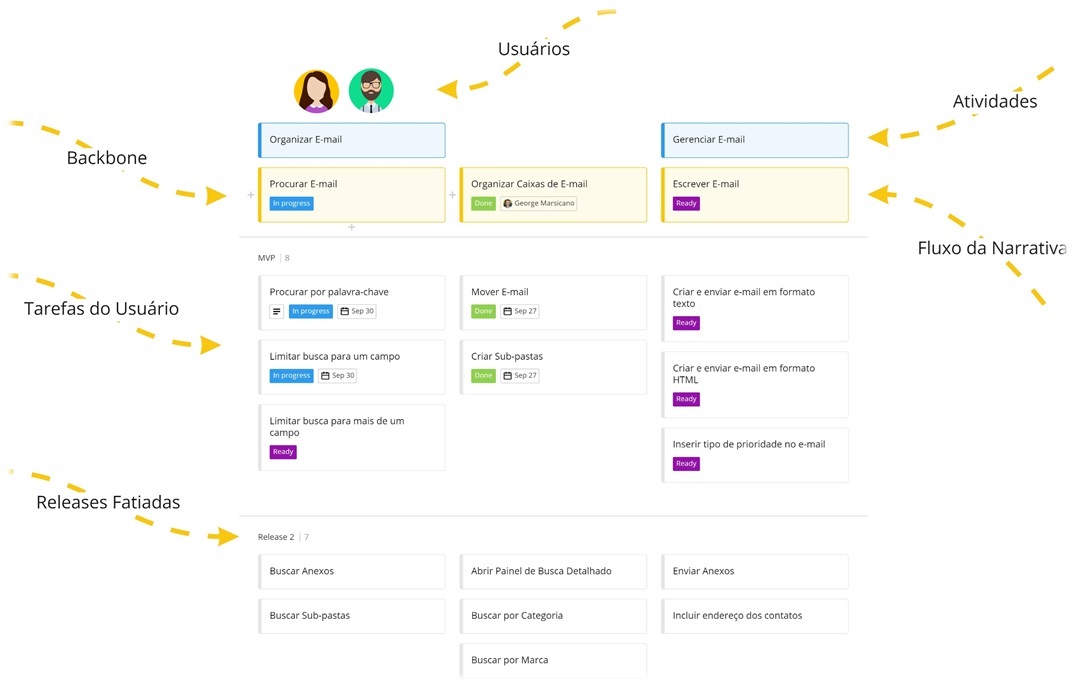
Task: Click In progress status on Procurar E-mail
Action: click(291, 203)
